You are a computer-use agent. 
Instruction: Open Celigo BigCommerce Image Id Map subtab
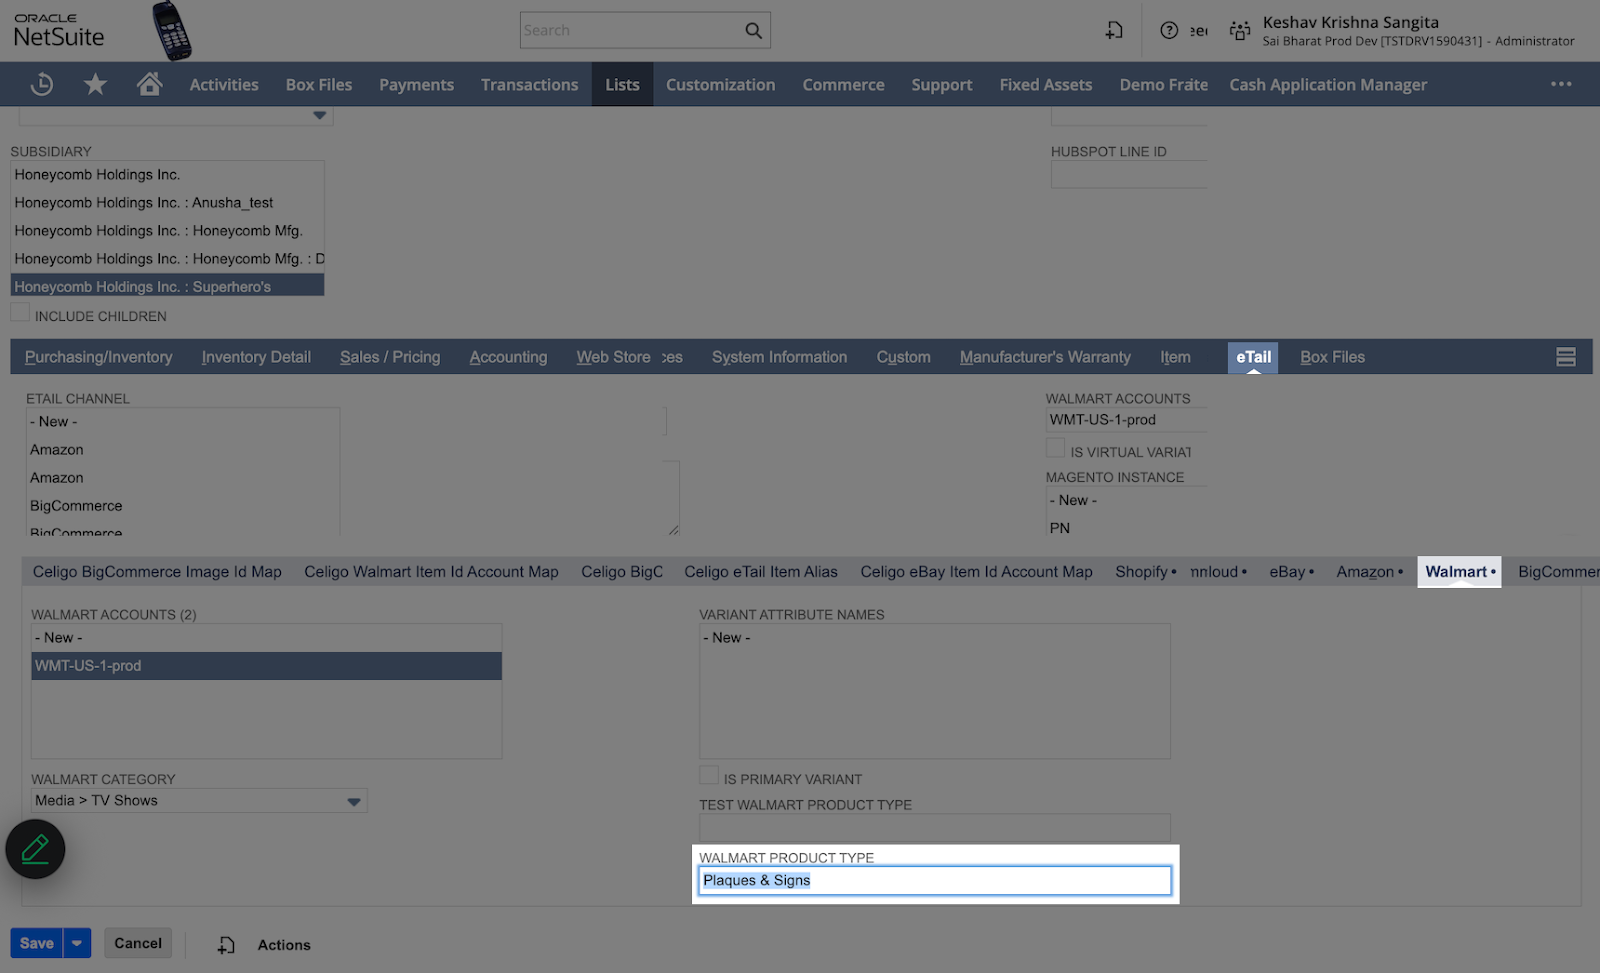click(x=157, y=572)
